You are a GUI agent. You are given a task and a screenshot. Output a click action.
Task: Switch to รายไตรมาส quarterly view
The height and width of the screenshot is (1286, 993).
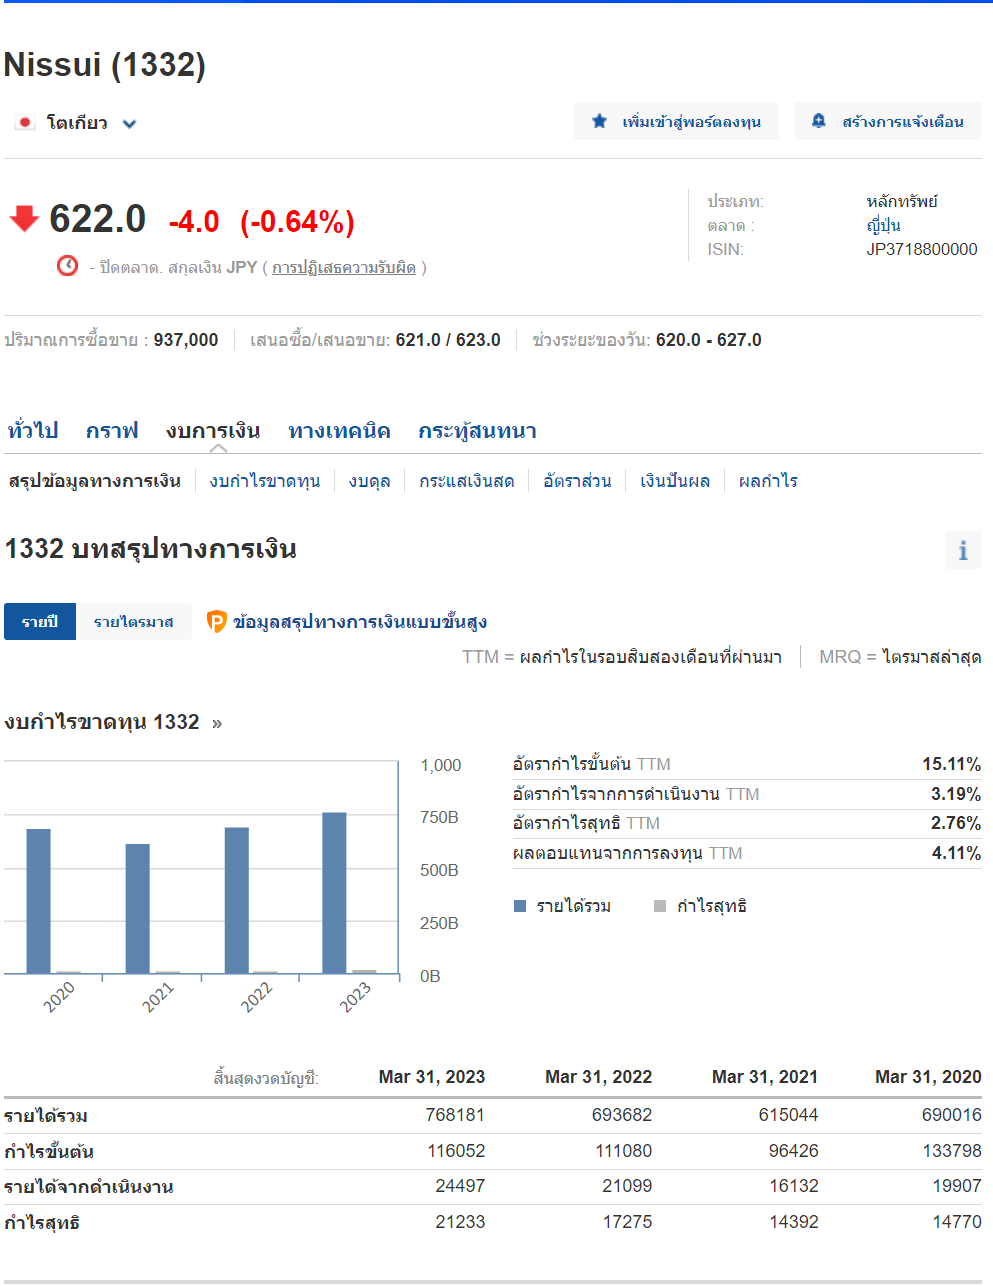(133, 622)
